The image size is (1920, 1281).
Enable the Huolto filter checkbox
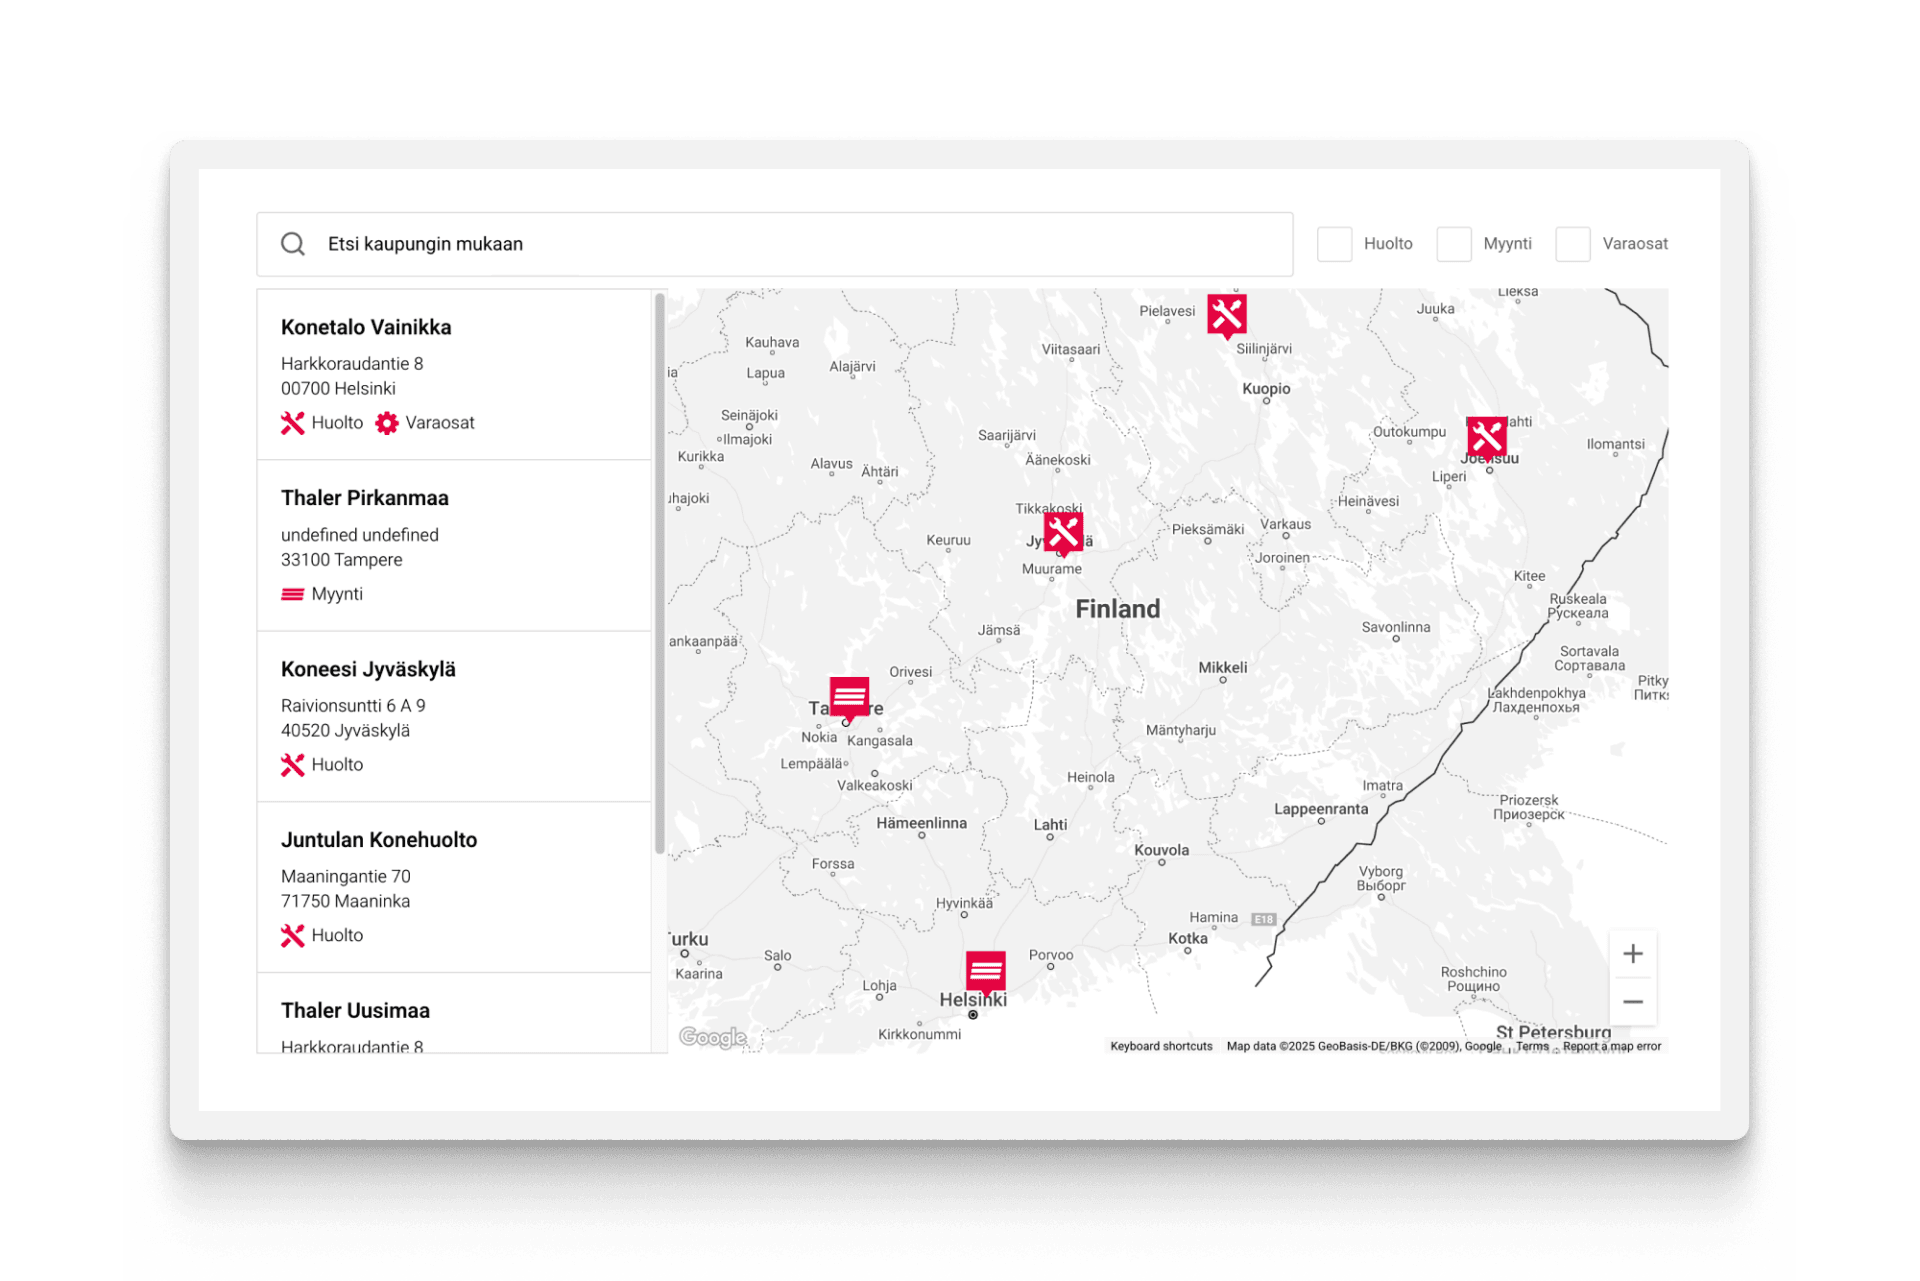click(1334, 244)
